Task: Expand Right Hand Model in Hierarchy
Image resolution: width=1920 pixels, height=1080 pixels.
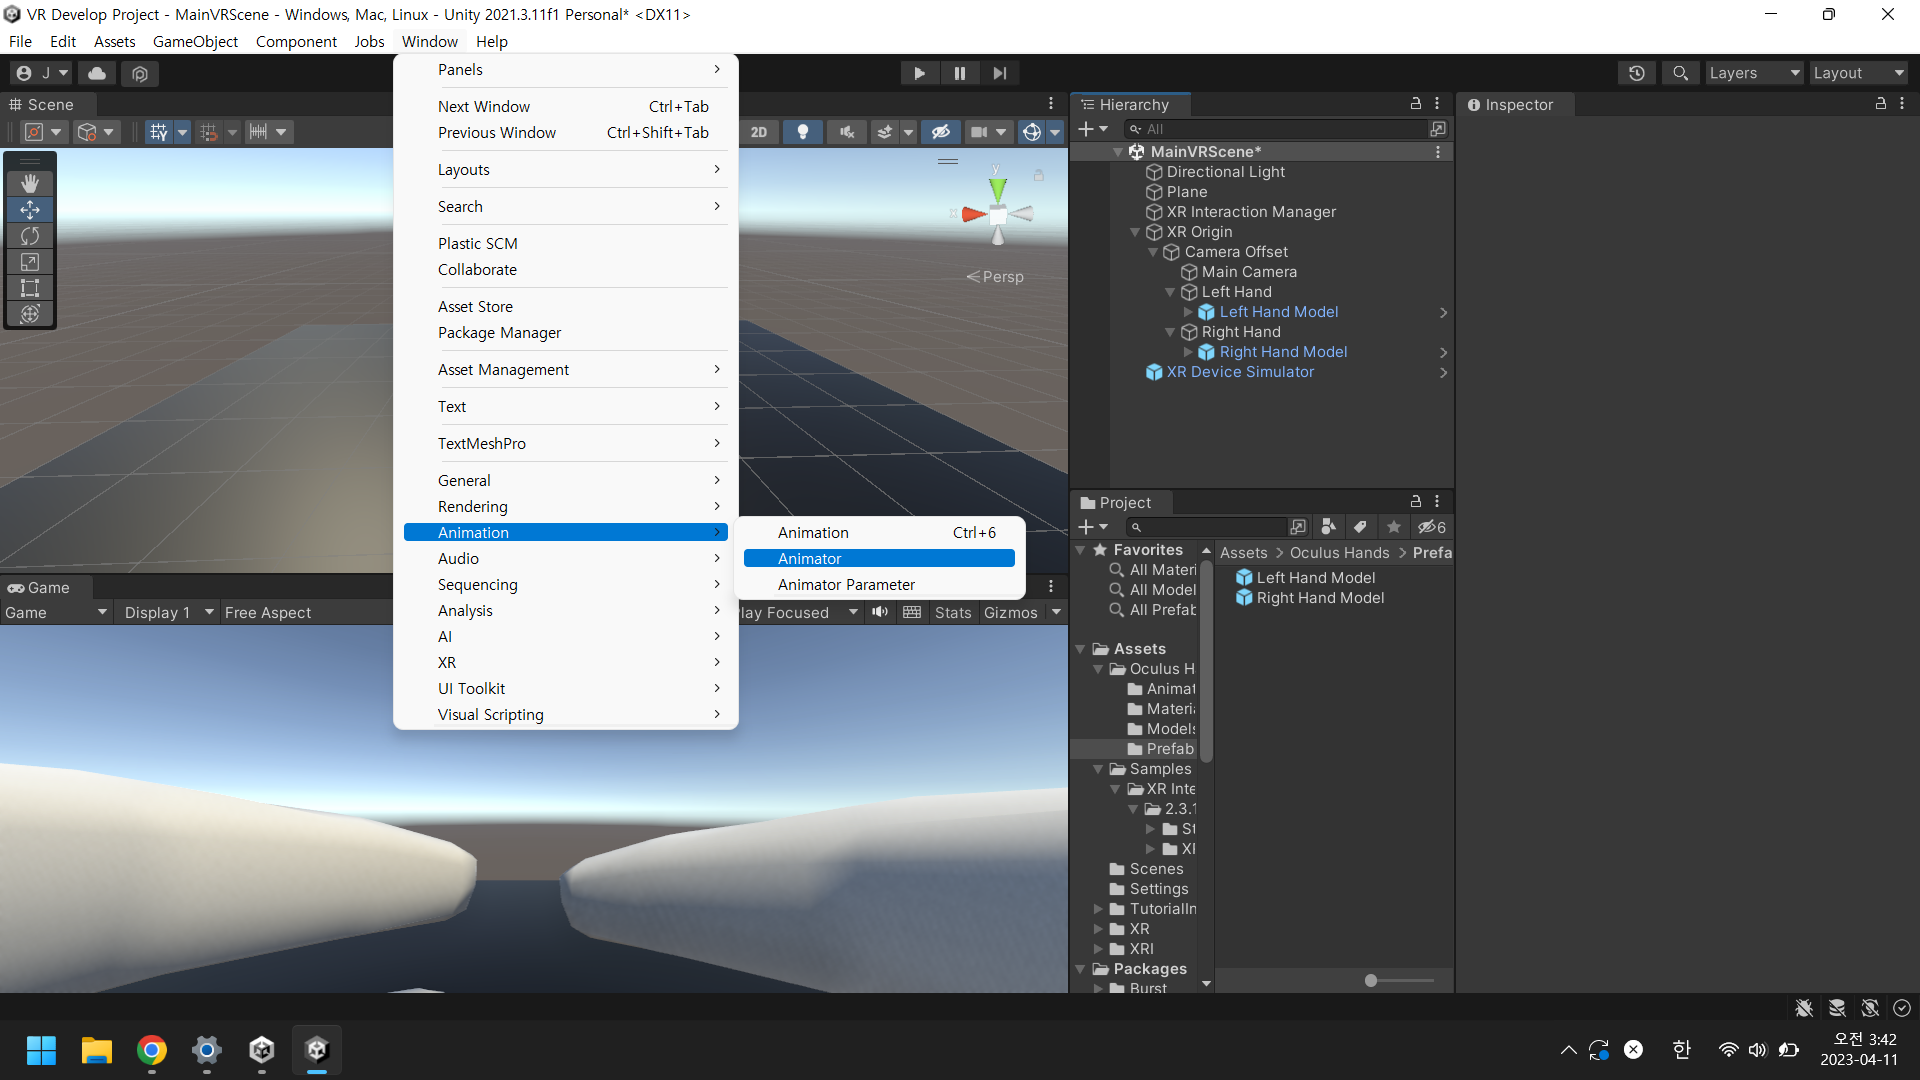Action: (x=1188, y=352)
